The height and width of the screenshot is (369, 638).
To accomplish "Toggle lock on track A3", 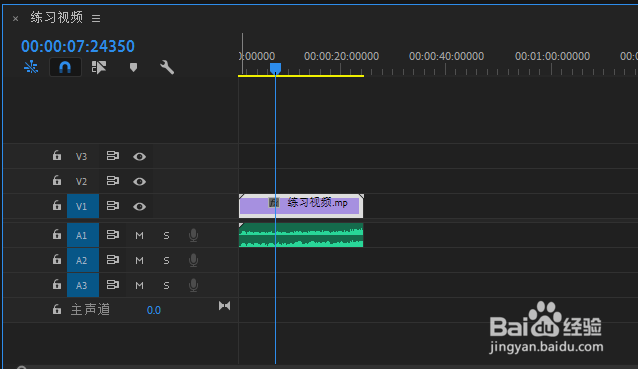I will (57, 285).
